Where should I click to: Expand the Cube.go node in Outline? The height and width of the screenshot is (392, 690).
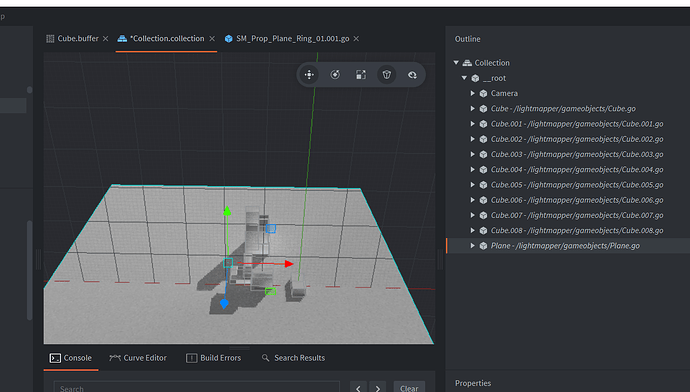point(473,109)
